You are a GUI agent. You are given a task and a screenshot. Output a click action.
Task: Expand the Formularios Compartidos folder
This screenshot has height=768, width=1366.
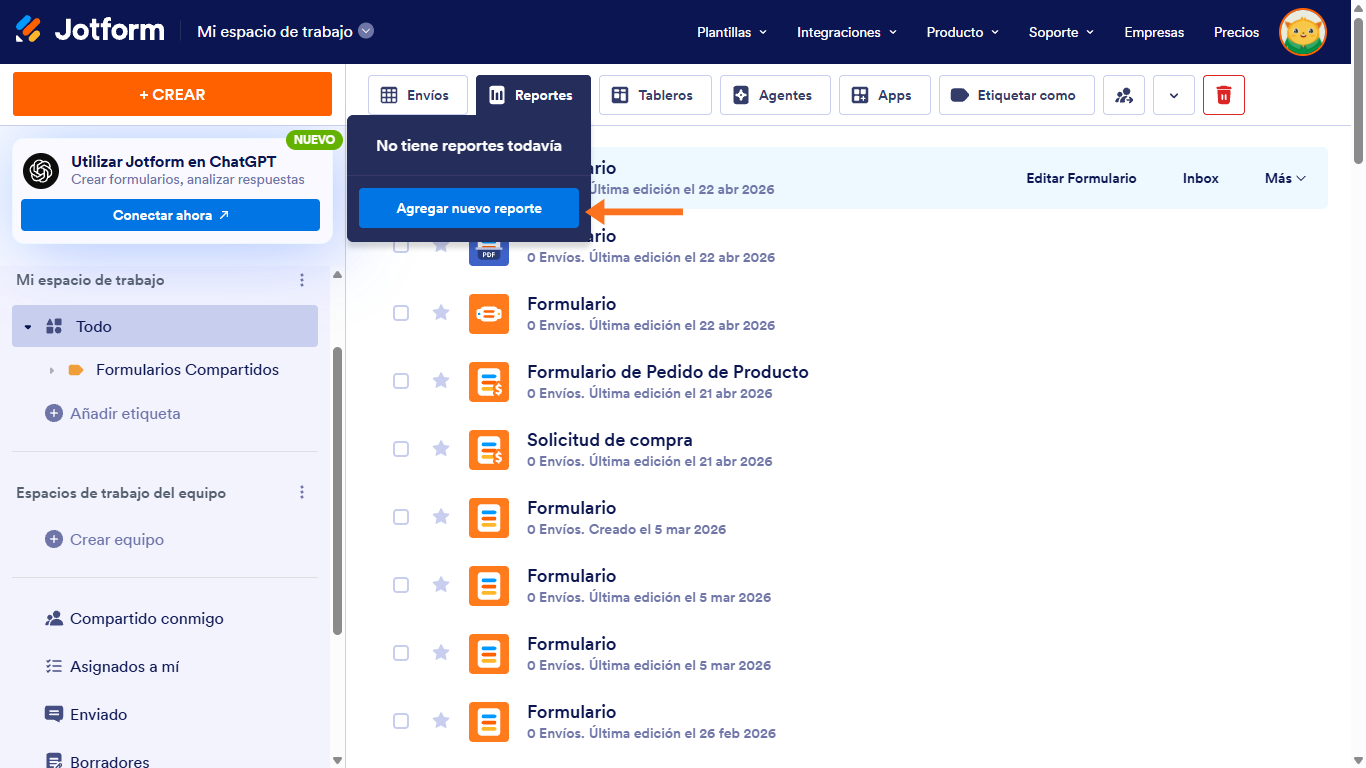[x=51, y=369]
